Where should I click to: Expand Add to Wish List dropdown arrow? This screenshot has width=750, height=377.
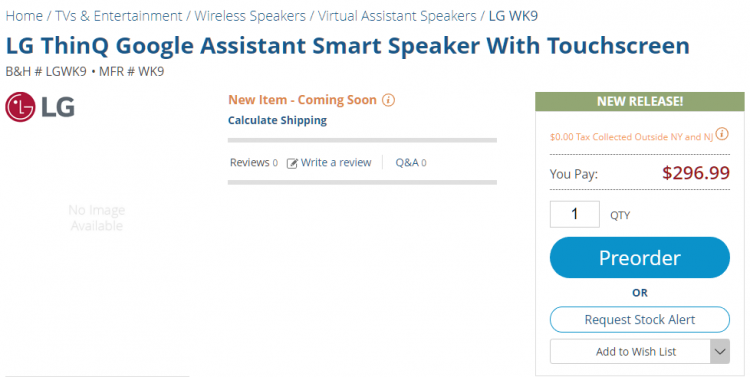720,352
